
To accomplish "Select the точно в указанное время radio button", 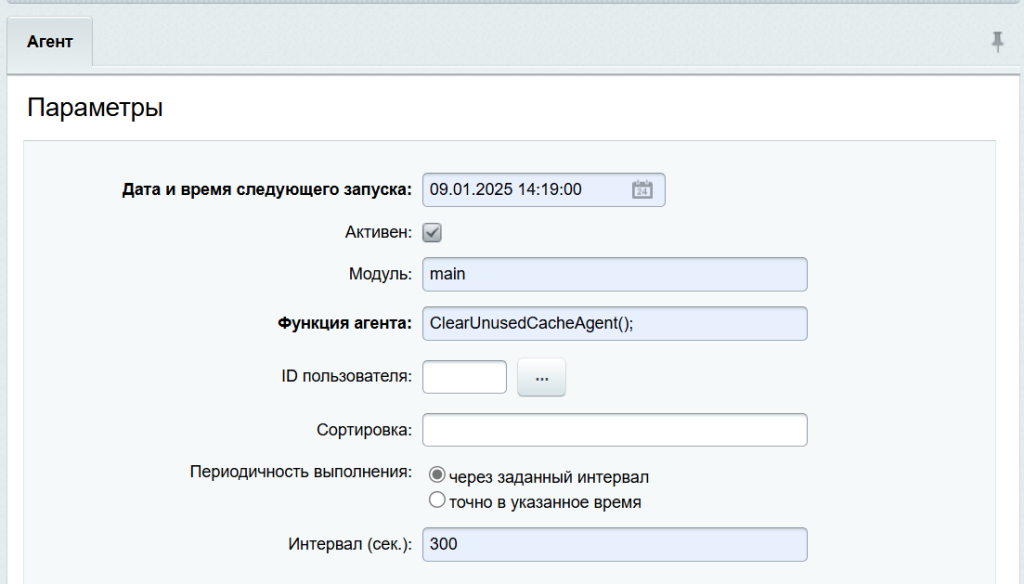I will coord(437,500).
